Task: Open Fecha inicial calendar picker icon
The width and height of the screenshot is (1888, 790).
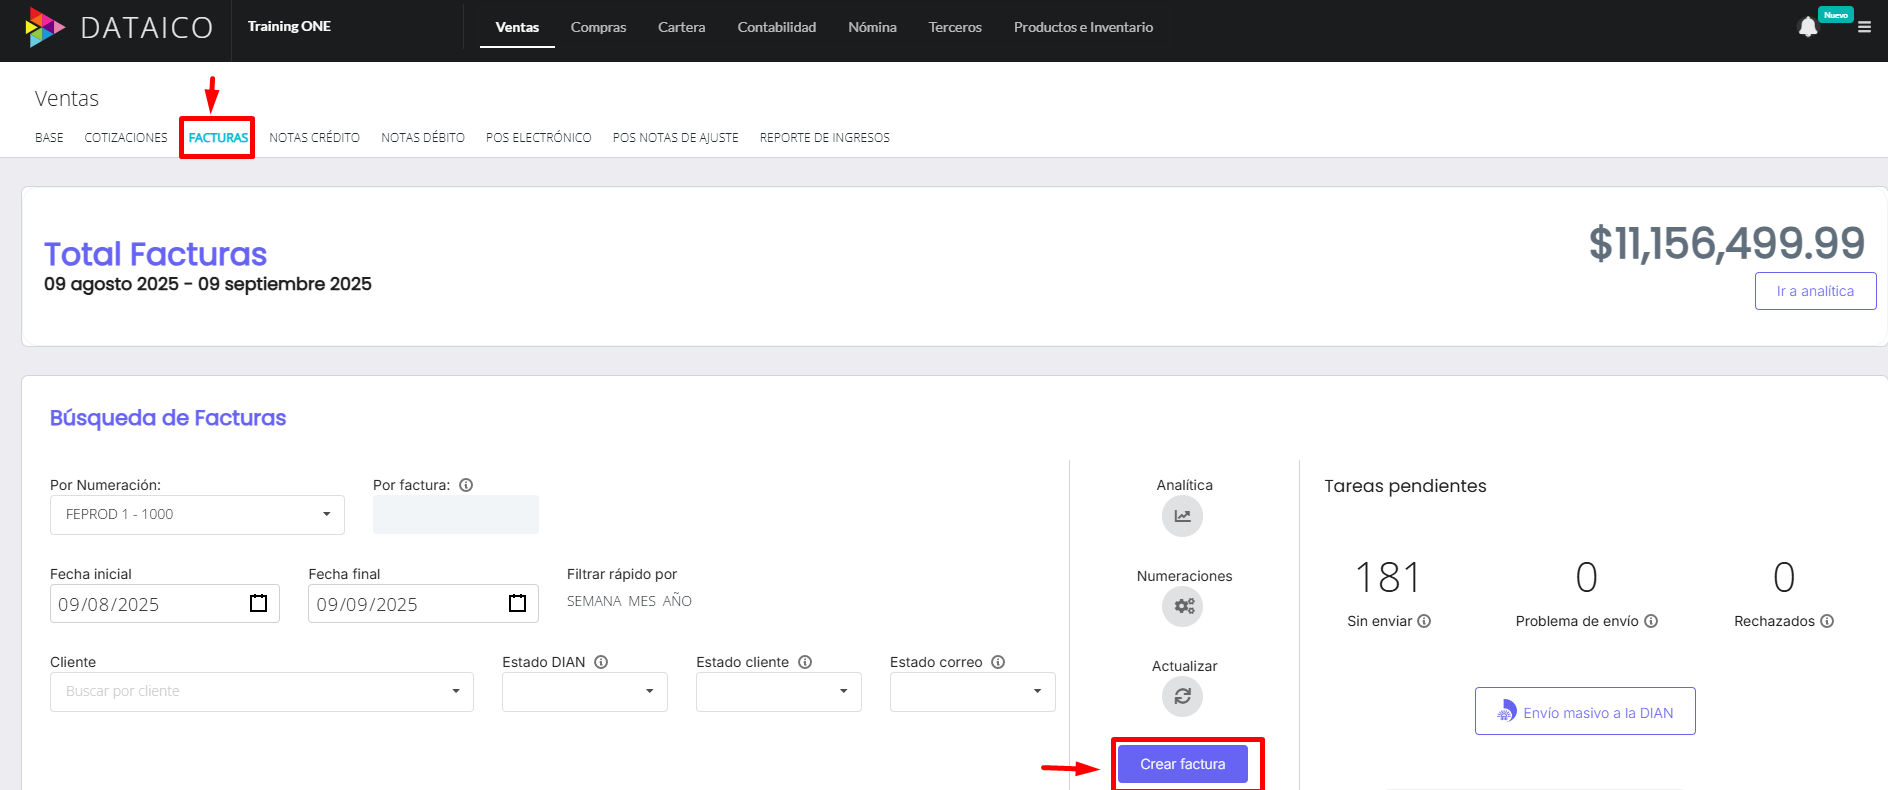Action: (258, 604)
